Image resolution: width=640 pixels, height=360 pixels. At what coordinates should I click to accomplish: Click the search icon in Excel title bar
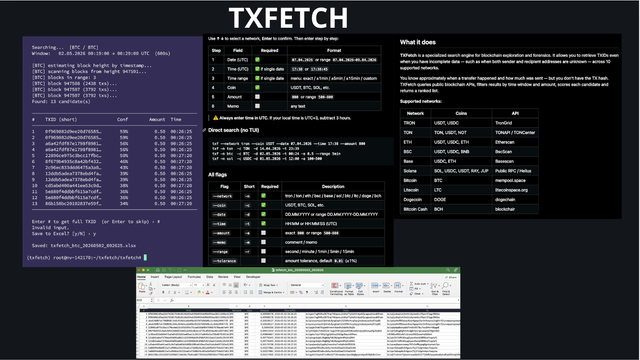click(448, 270)
